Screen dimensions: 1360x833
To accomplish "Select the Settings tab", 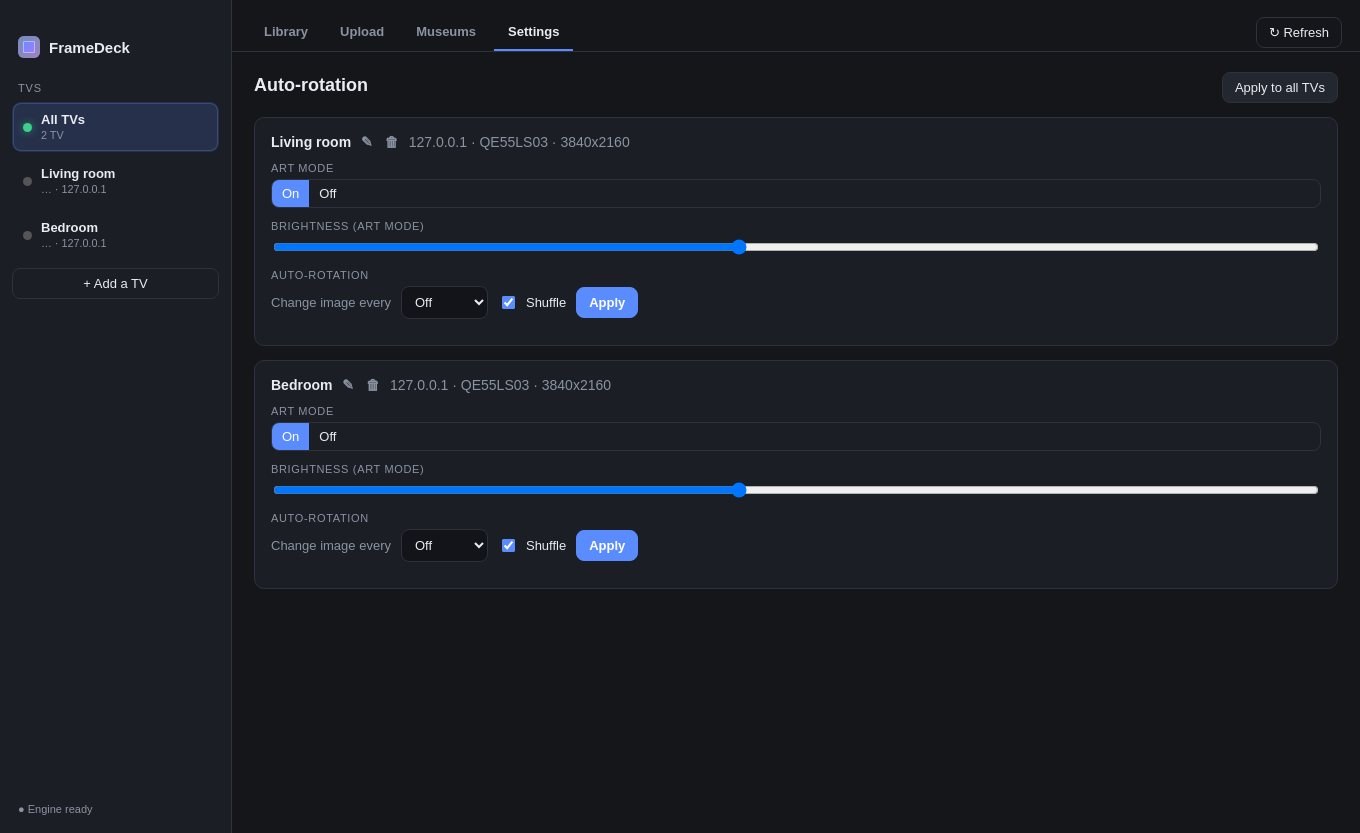I will coord(534,31).
